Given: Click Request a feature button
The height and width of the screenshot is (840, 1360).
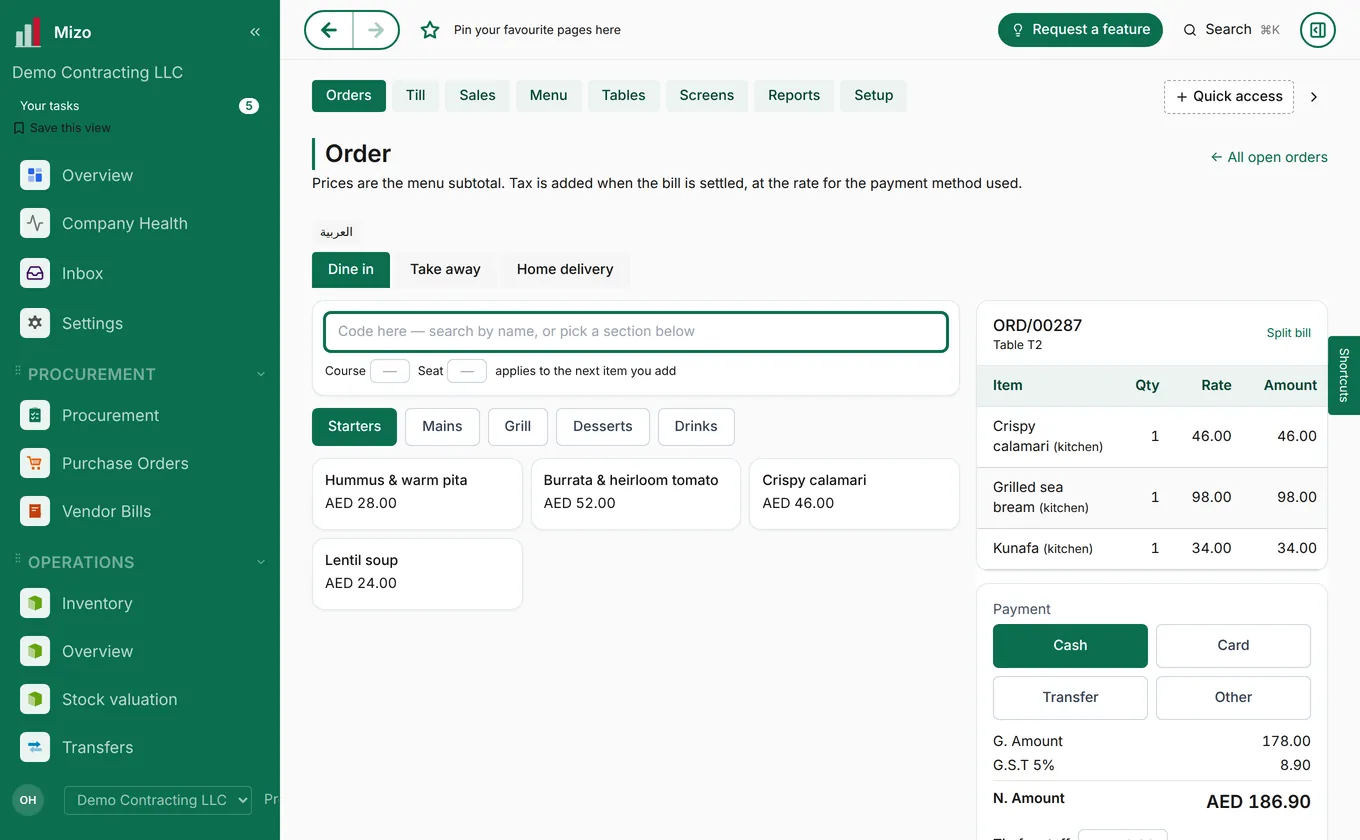Looking at the screenshot, I should (x=1080, y=30).
